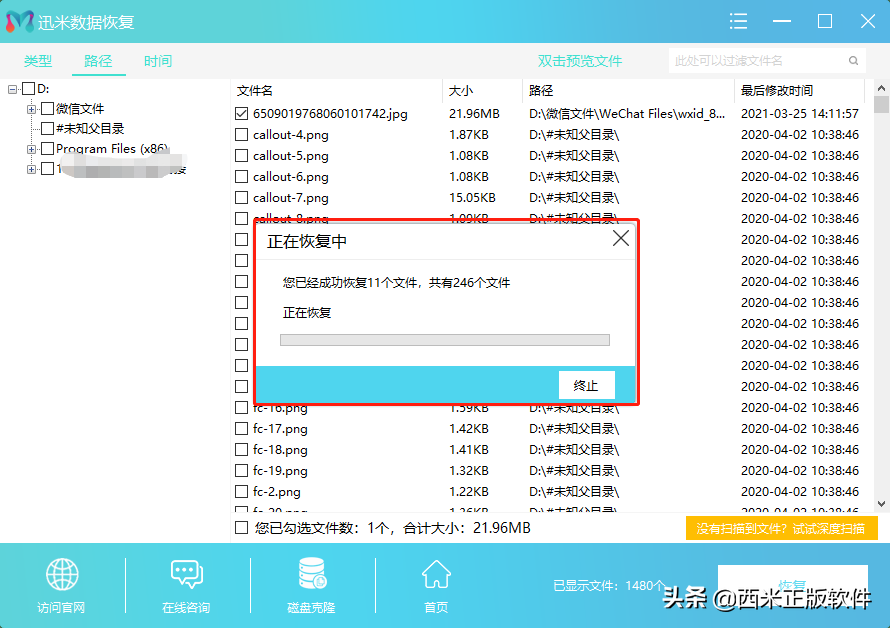Check the D: drive tree checkbox
890x628 pixels.
click(28, 89)
